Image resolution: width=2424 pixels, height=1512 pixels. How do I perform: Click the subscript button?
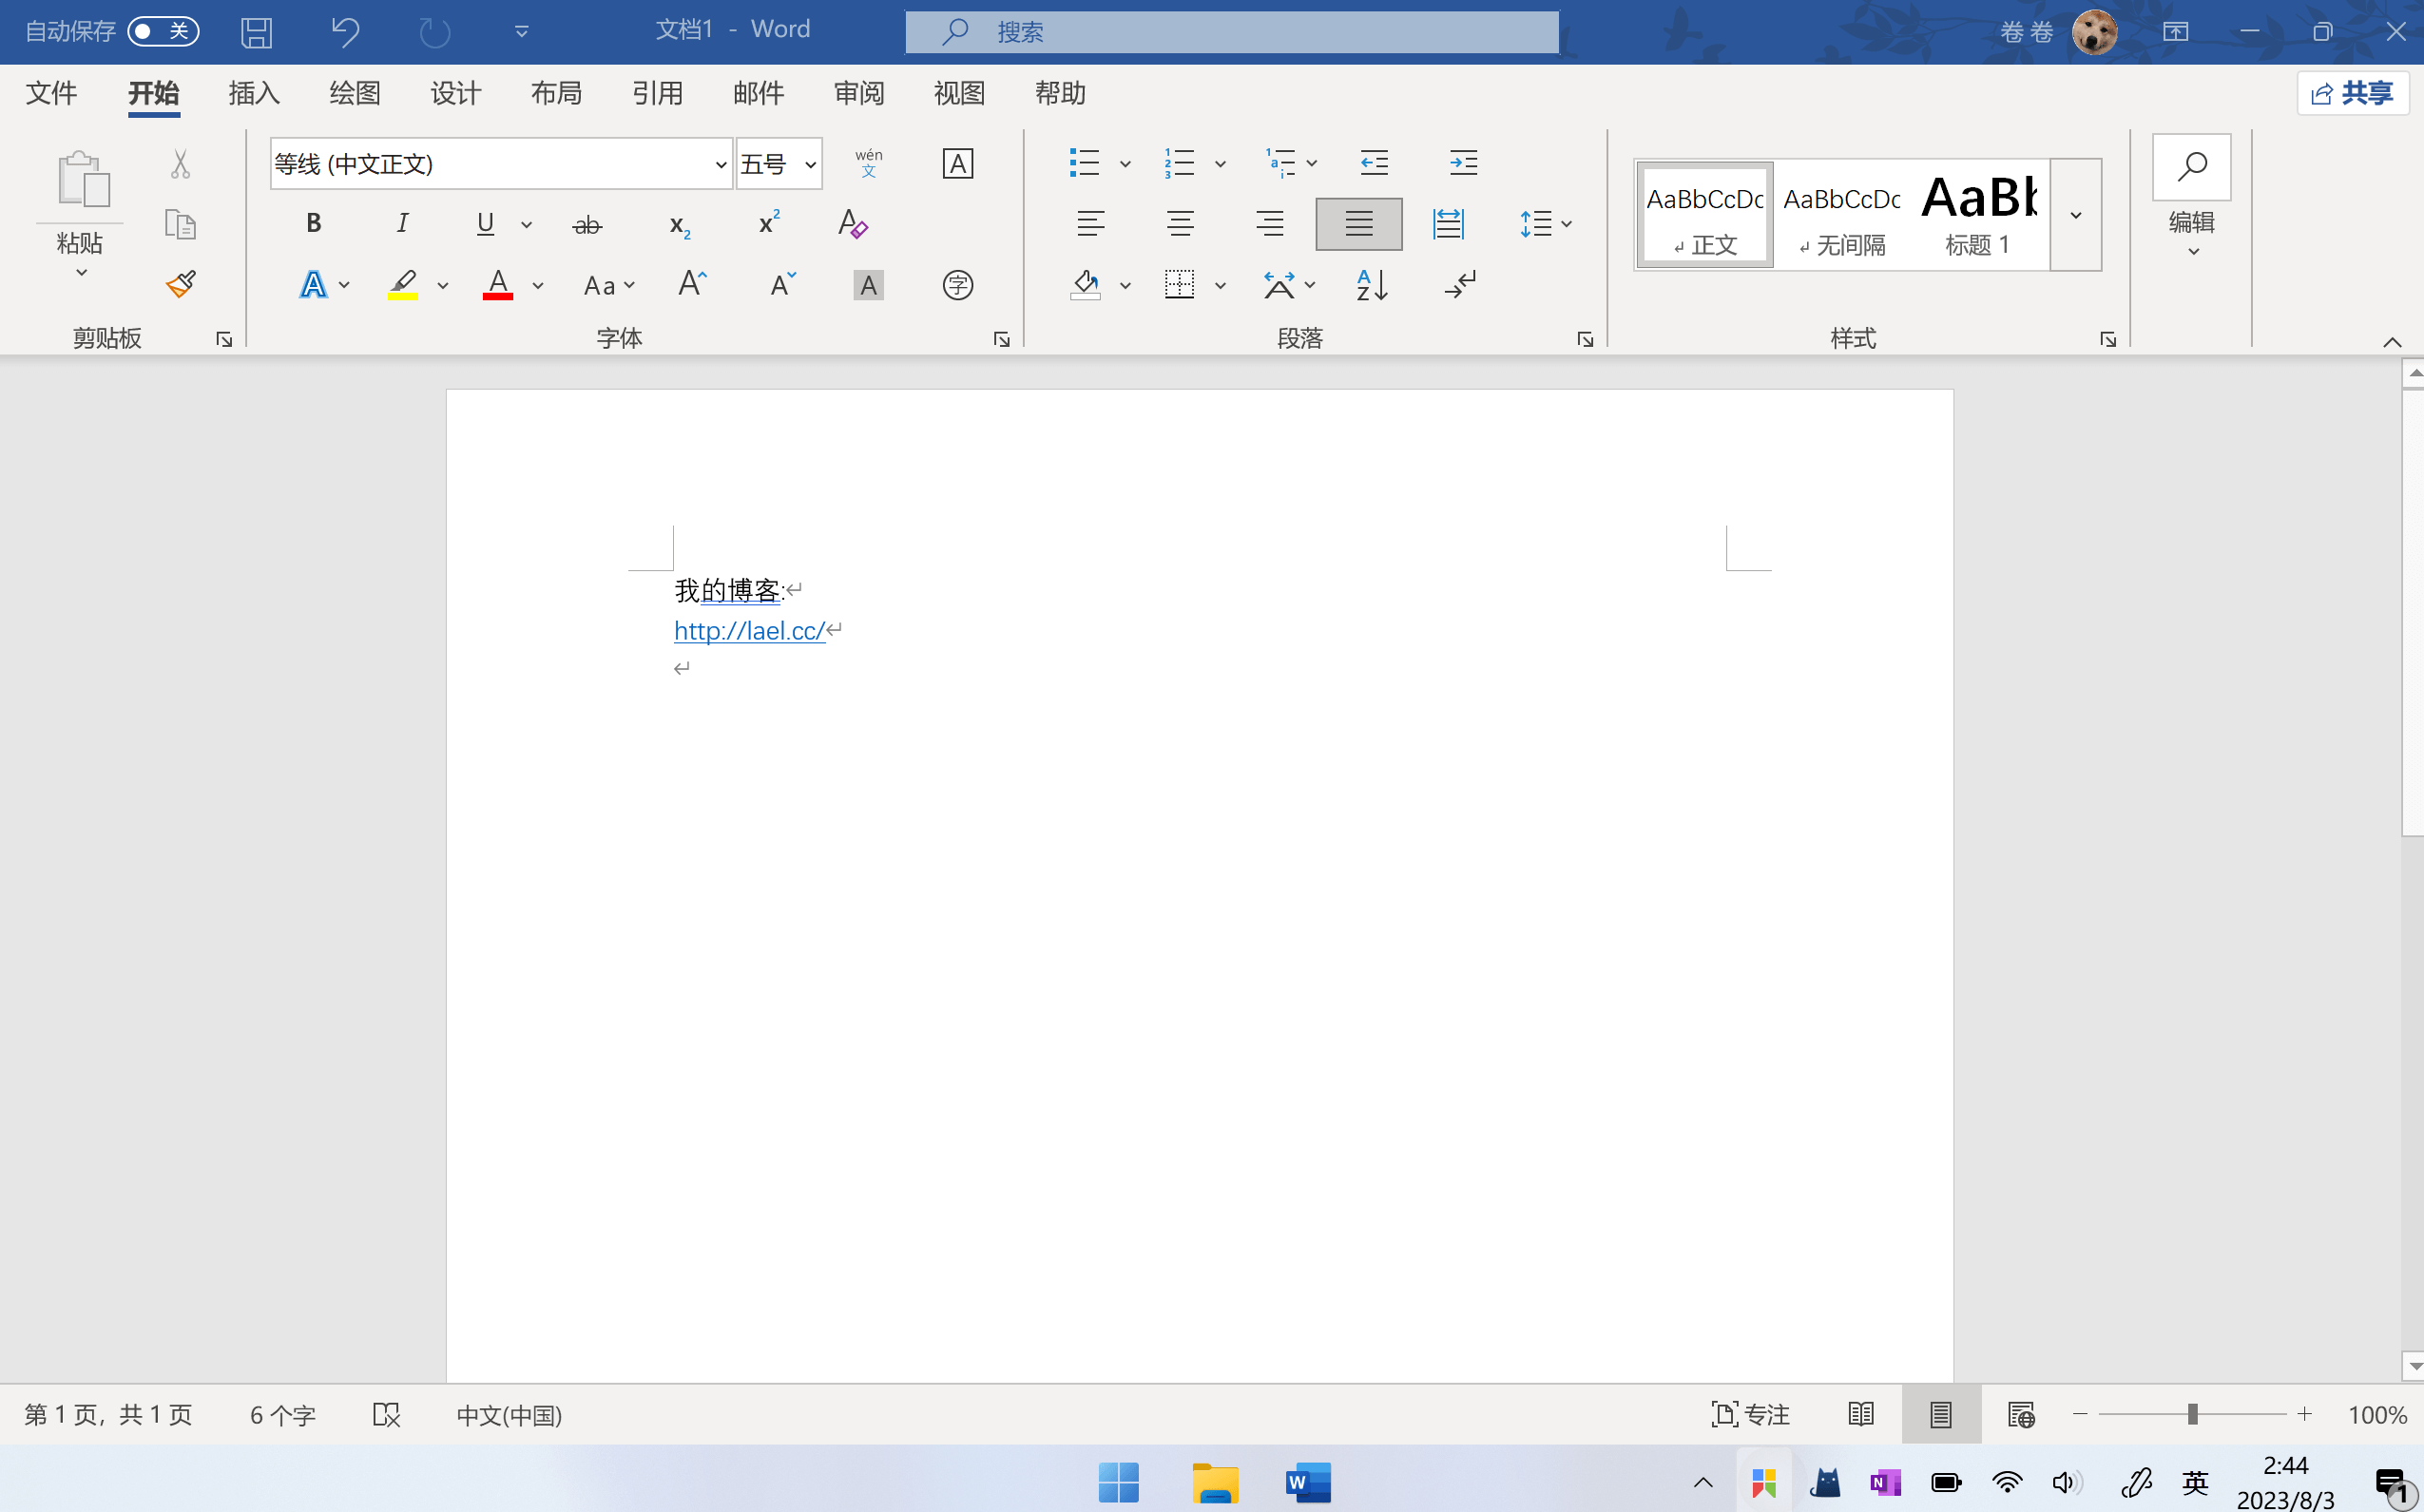point(679,225)
